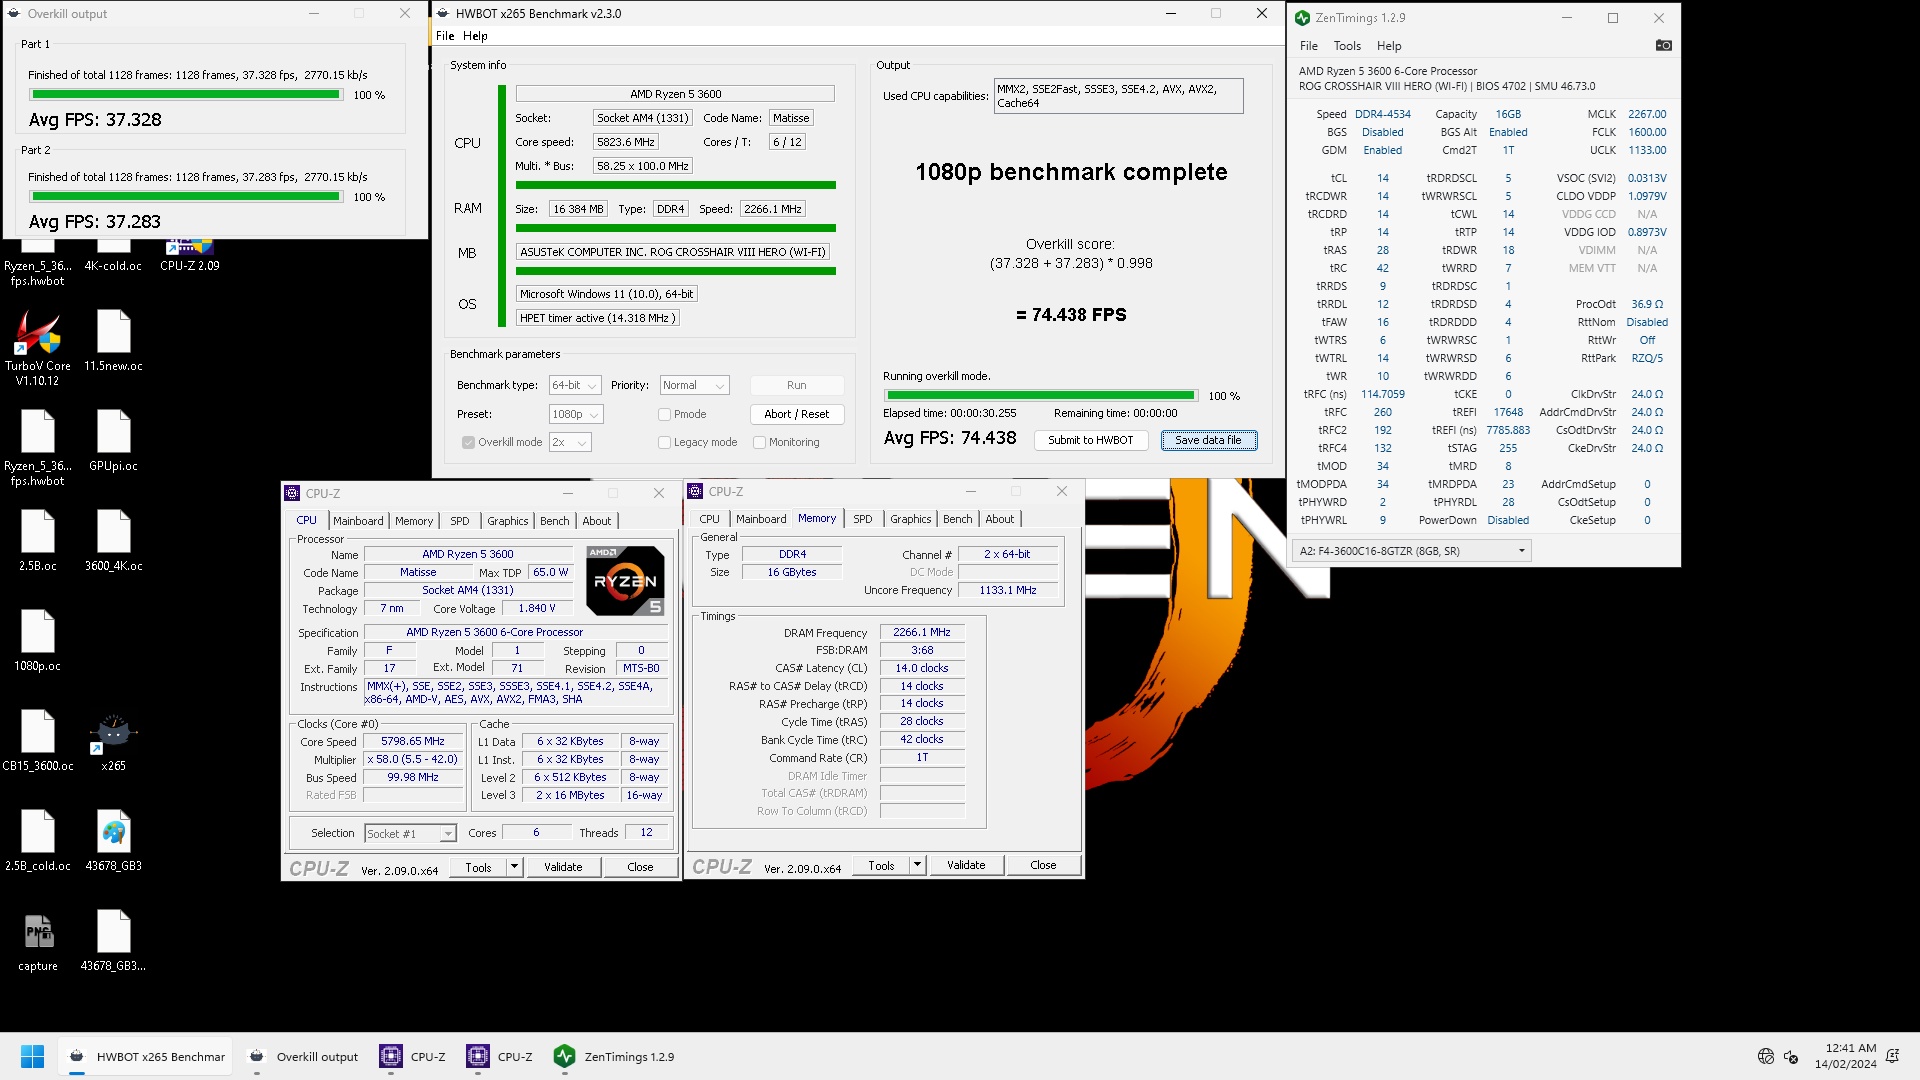This screenshot has height=1080, width=1920.
Task: Switch to HWBOT x265 Benchmark taskbar item
Action: click(x=147, y=1056)
